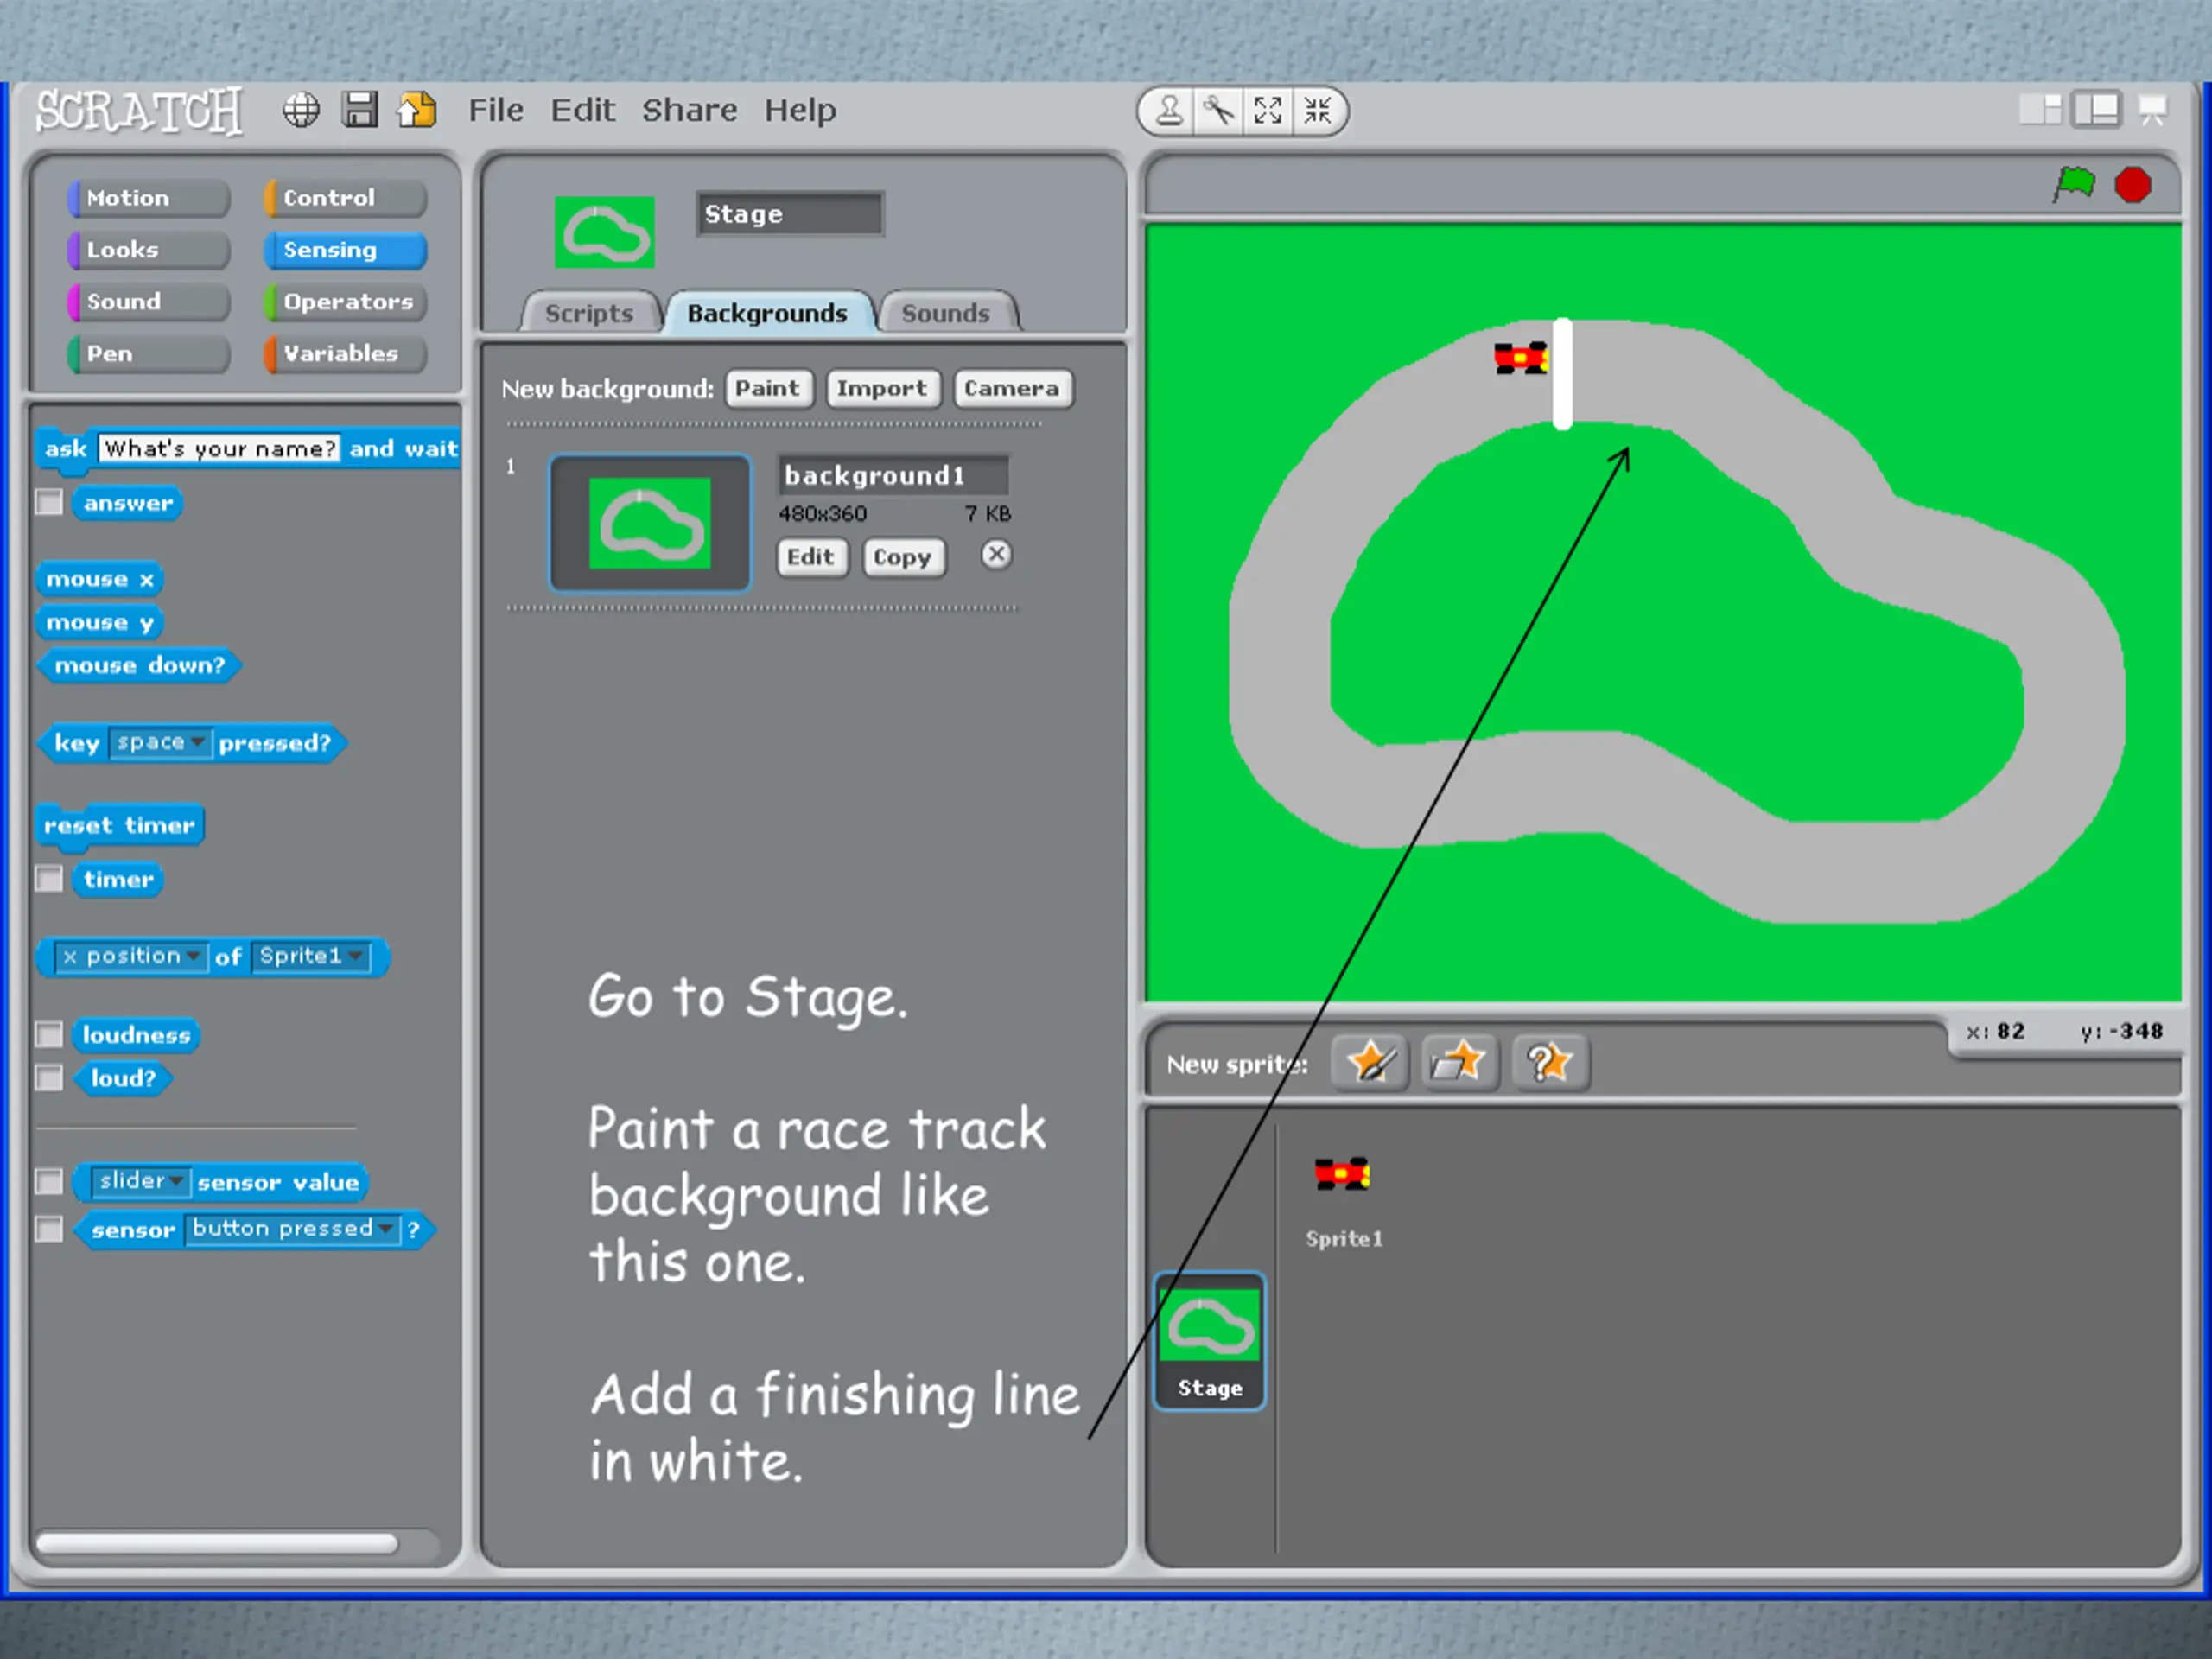Screen dimensions: 2212x1659
Task: Click the blocks palette horizontal scrollbar
Action: [217, 1543]
